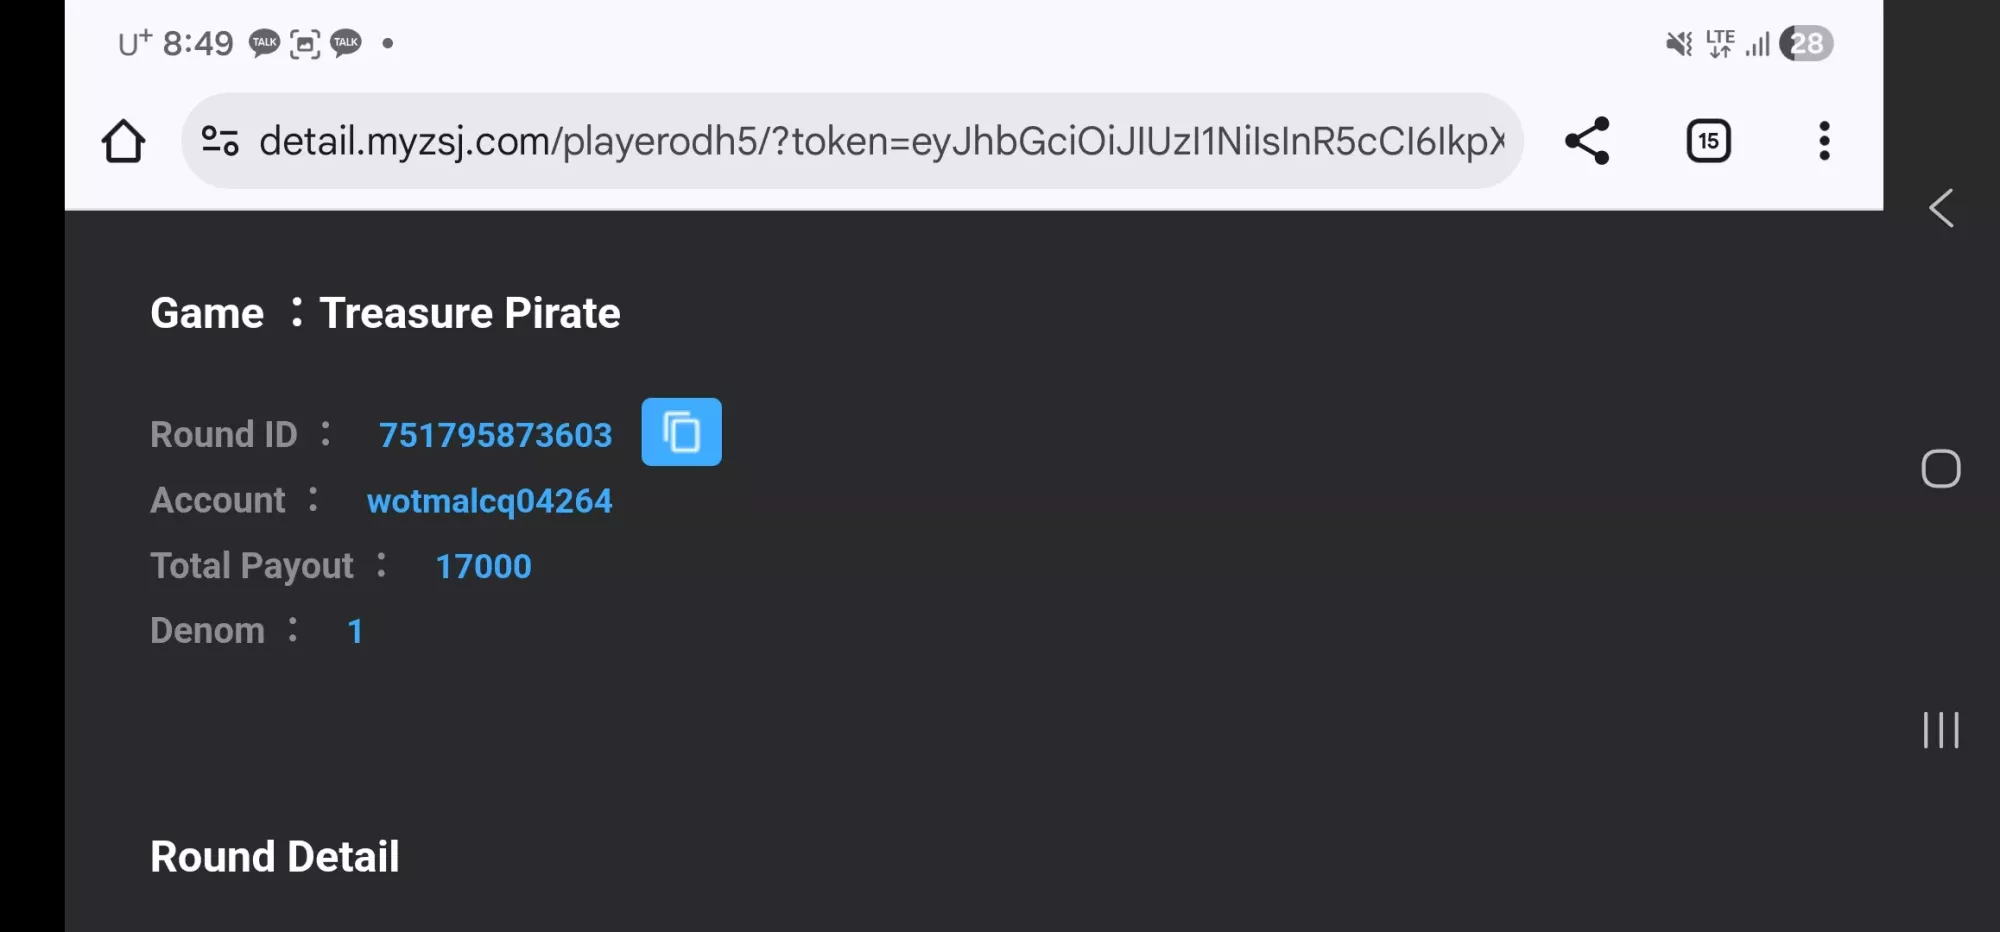Click Round ID number 751795873603
Viewport: 2000px width, 932px height.
[495, 435]
